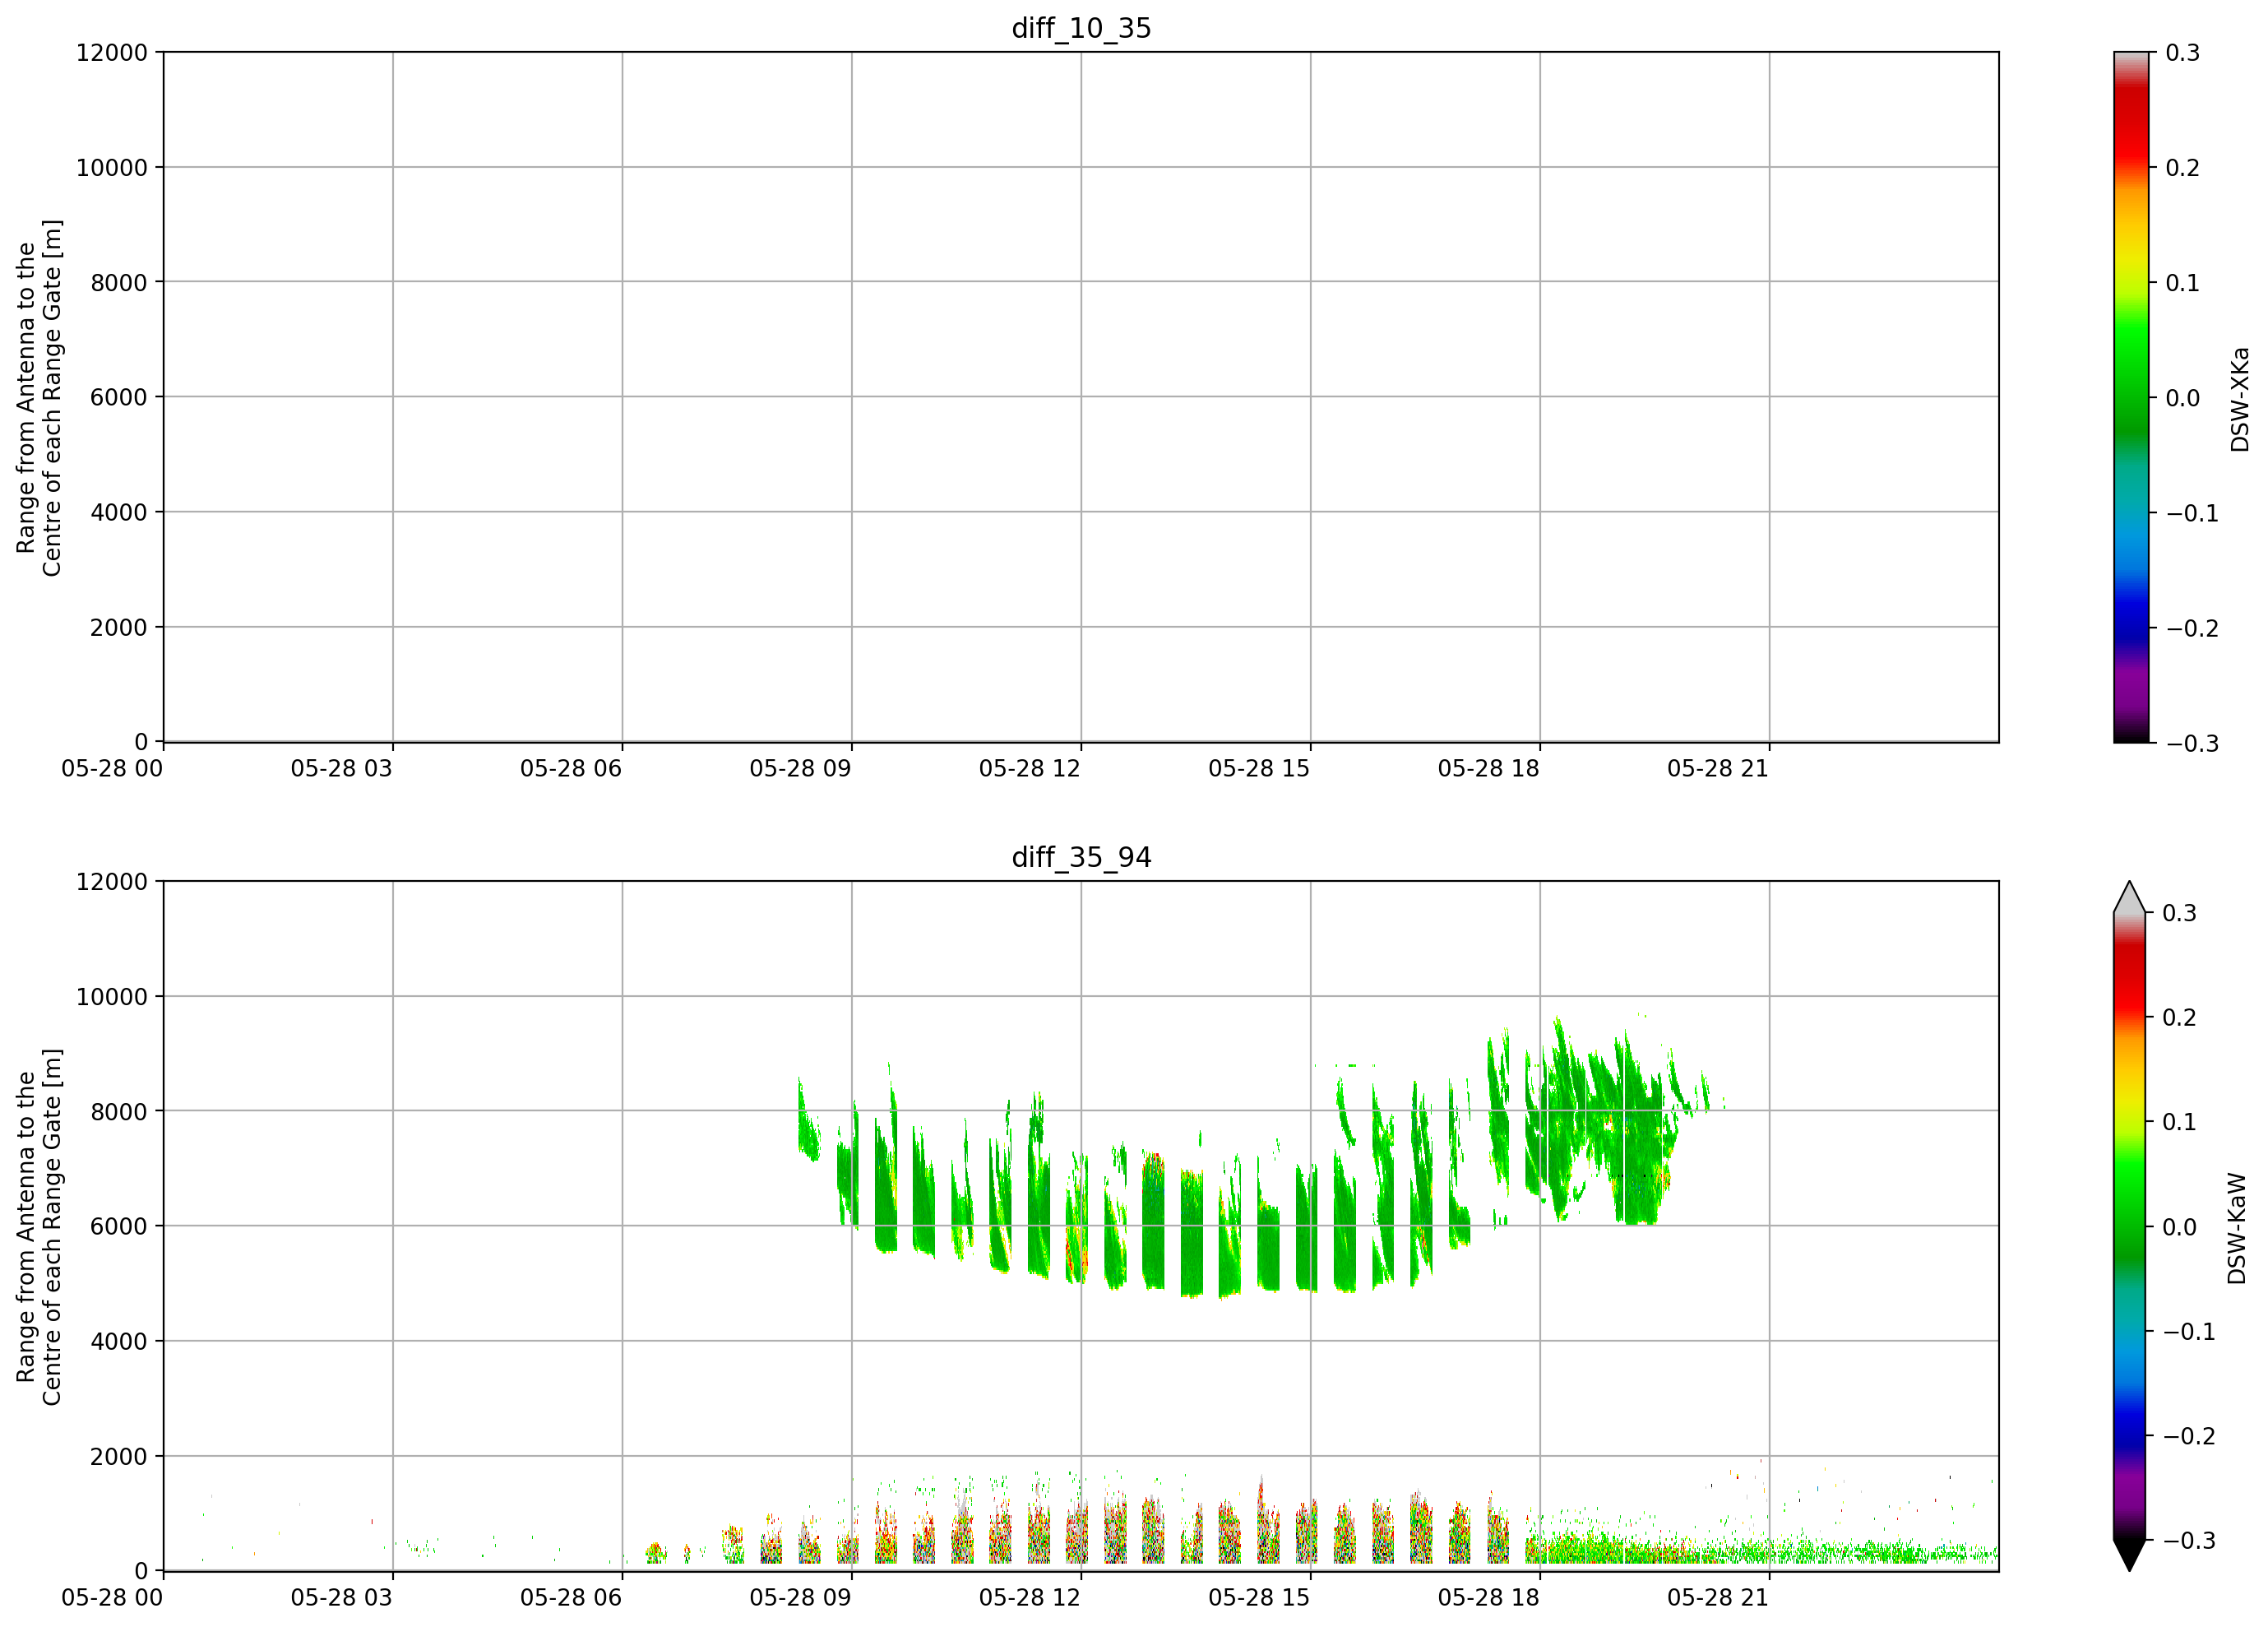Click the 0.3 value on DSW-XKa colorbar
Image resolution: width=2268 pixels, height=1627 pixels.
pyautogui.click(x=2182, y=52)
